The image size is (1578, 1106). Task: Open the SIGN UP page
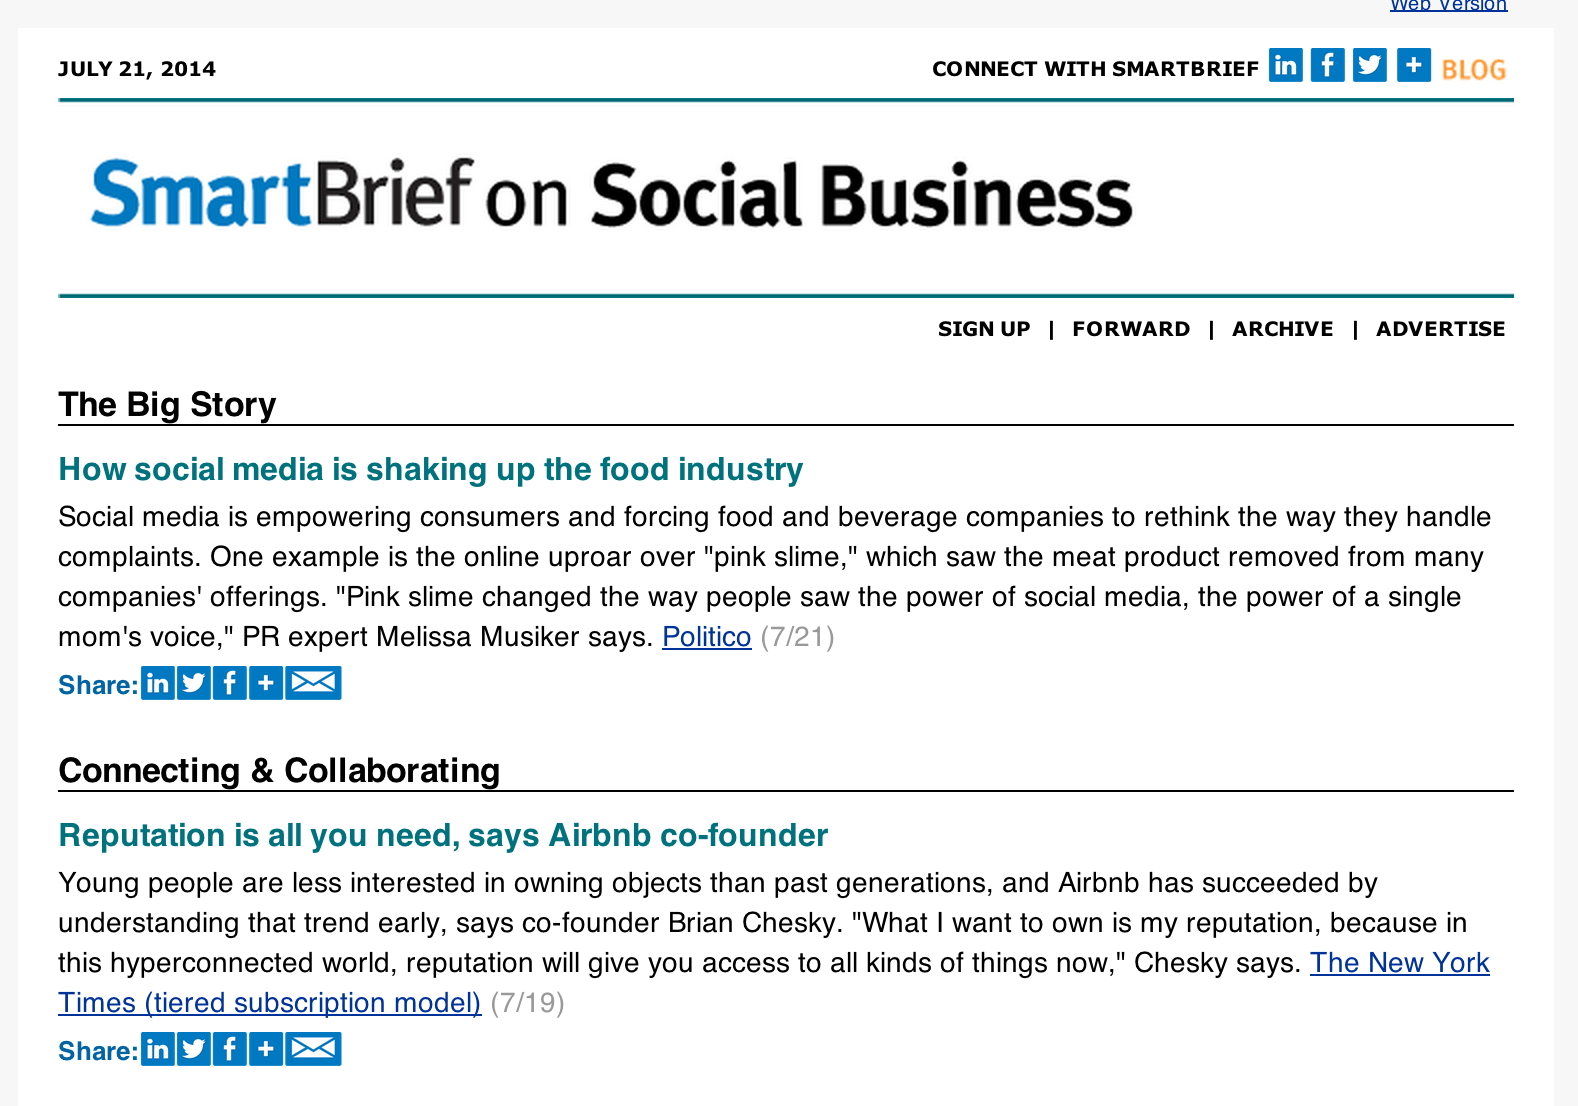[983, 328]
